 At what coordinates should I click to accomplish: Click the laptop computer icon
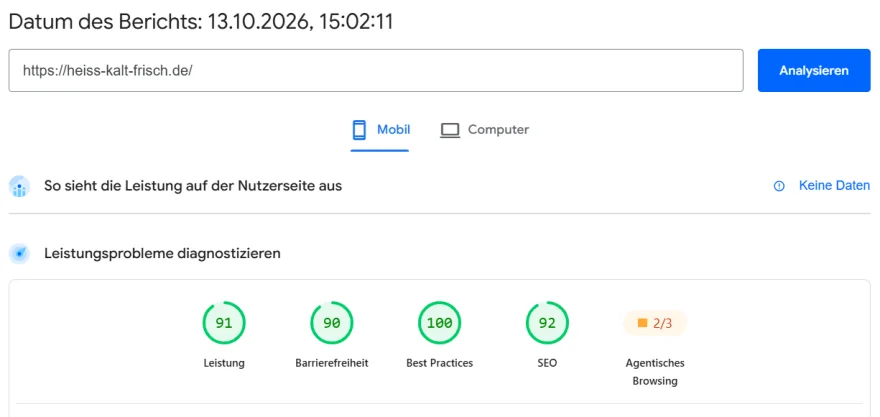pyautogui.click(x=450, y=130)
